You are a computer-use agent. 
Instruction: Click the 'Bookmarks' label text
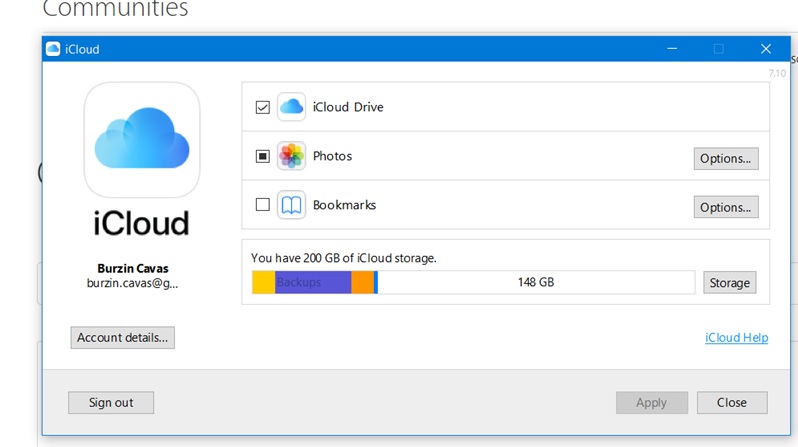(344, 205)
